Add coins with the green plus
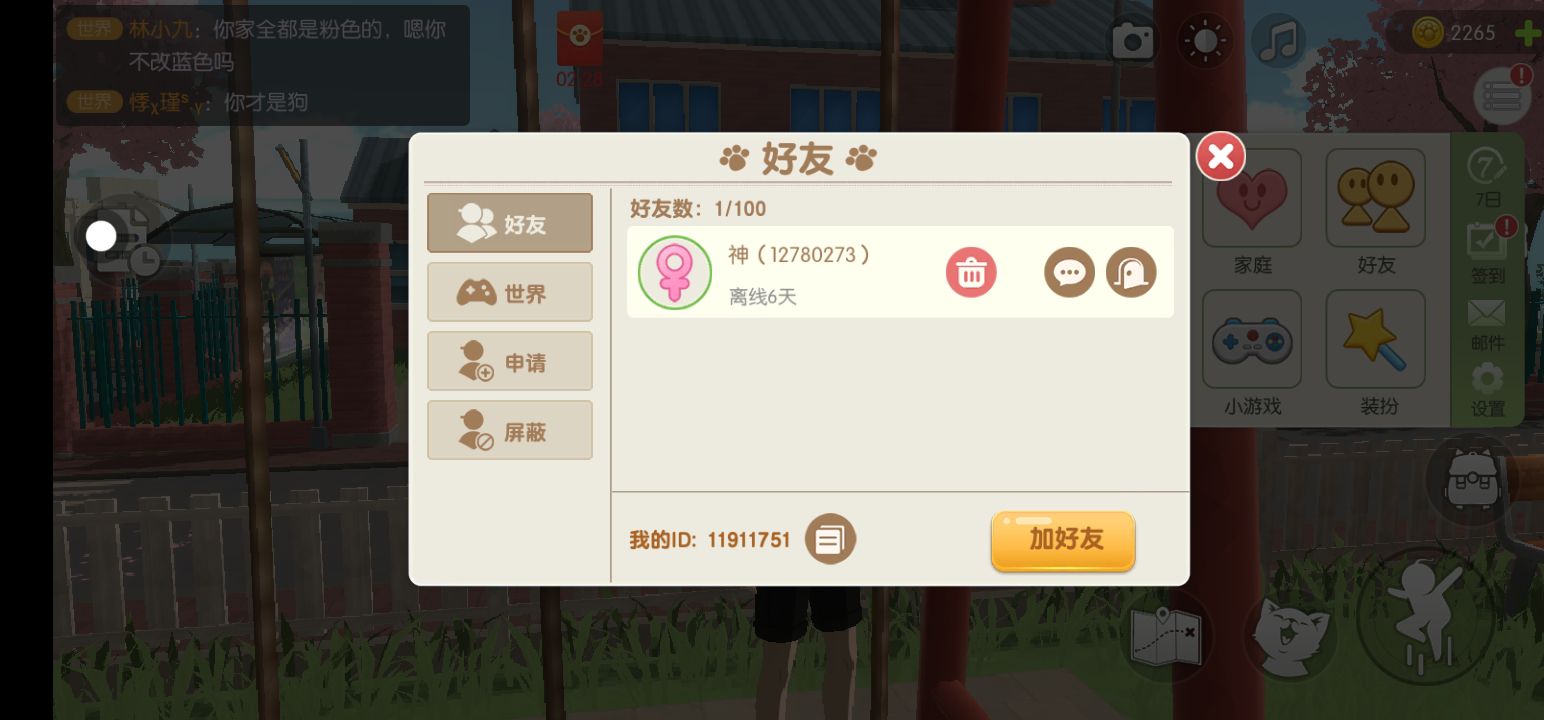The height and width of the screenshot is (720, 1544). click(1528, 33)
